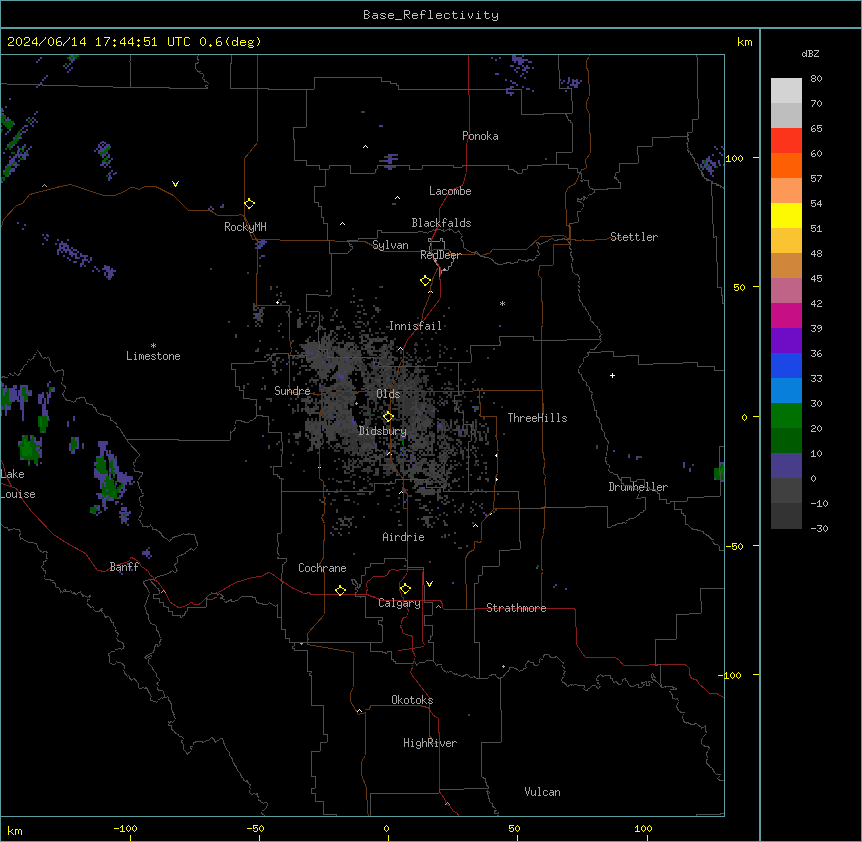The image size is (862, 842).
Task: Select the salmon swatch between 57 and 54 dBZ
Action: 786,190
